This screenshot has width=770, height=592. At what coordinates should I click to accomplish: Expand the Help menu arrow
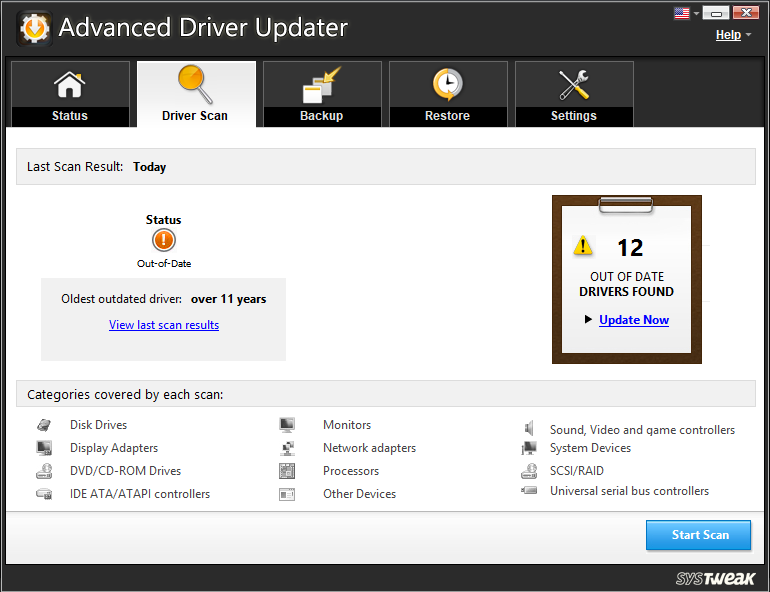tap(748, 35)
